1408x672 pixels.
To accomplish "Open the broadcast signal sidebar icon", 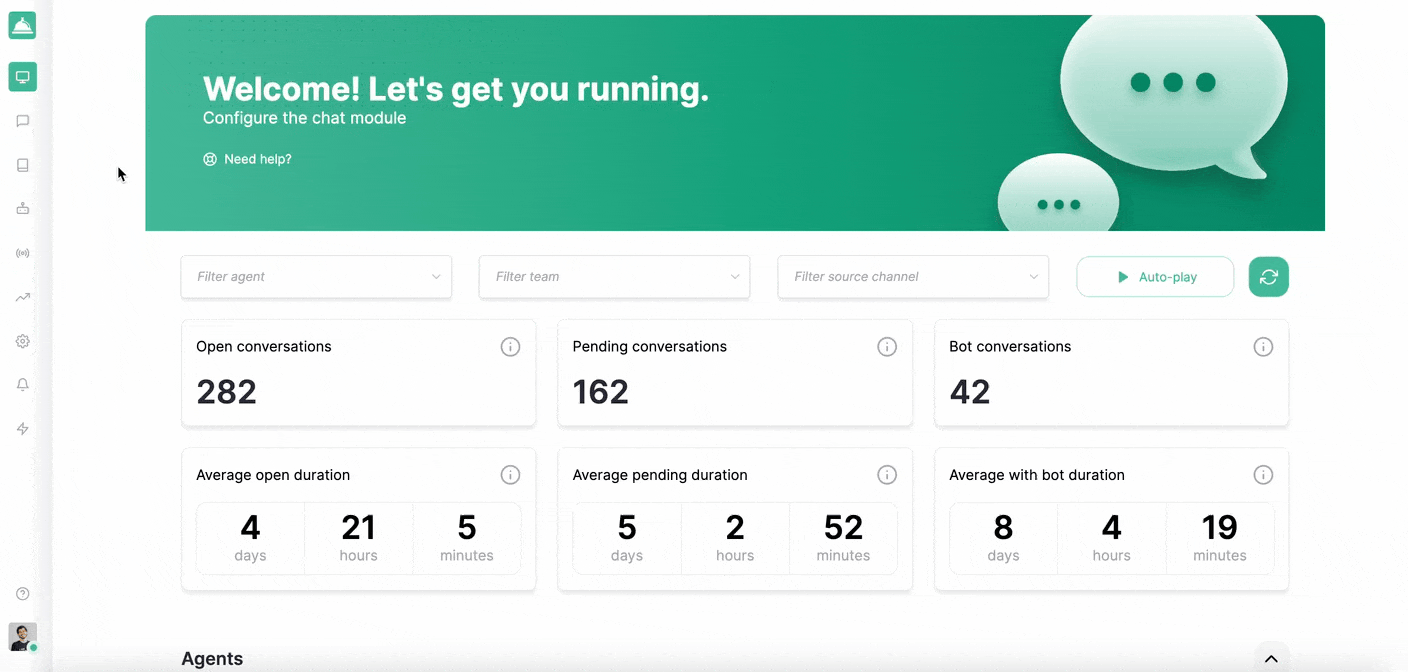I will 23,253.
